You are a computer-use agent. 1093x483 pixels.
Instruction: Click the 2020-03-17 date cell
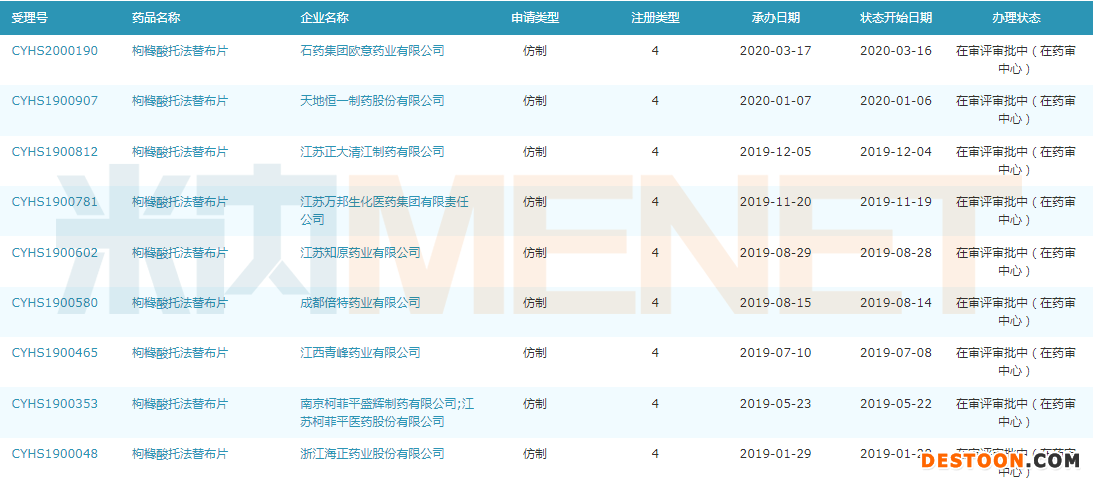click(x=775, y=50)
